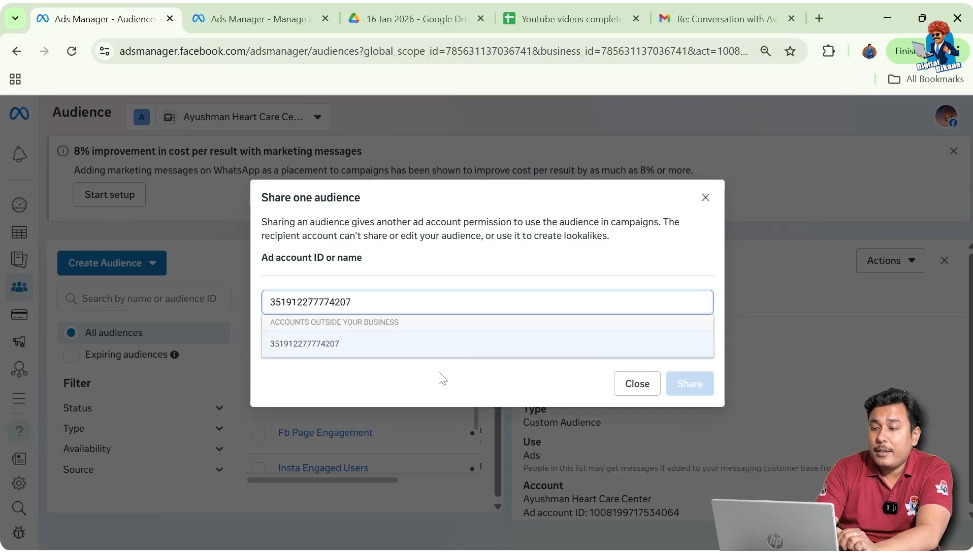This screenshot has height=553, width=973.
Task: Click the Share button in dialog
Action: tap(689, 384)
